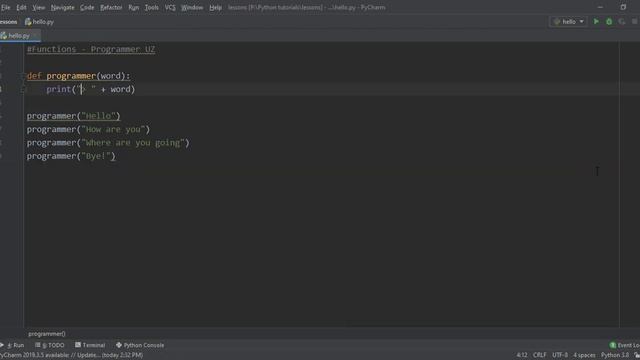The width and height of the screenshot is (640, 360).
Task: Run the hello configuration with the green play icon
Action: point(596,22)
